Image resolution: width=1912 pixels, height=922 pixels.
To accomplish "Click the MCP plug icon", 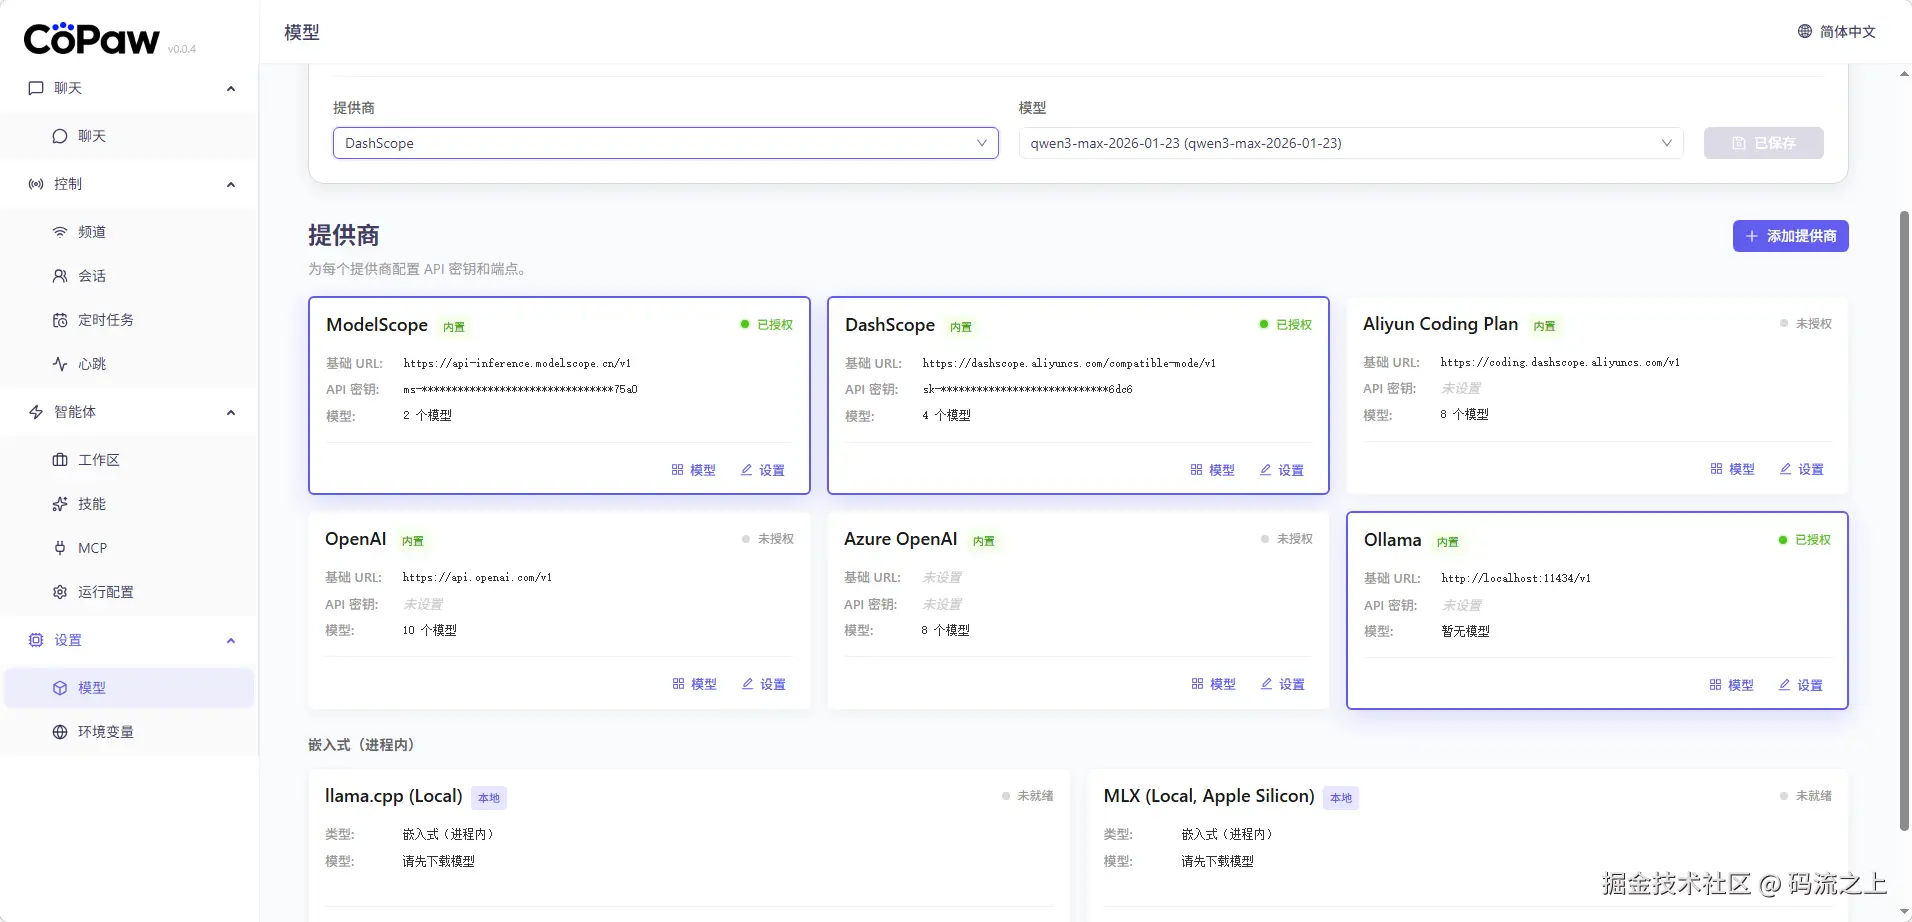I will point(60,548).
